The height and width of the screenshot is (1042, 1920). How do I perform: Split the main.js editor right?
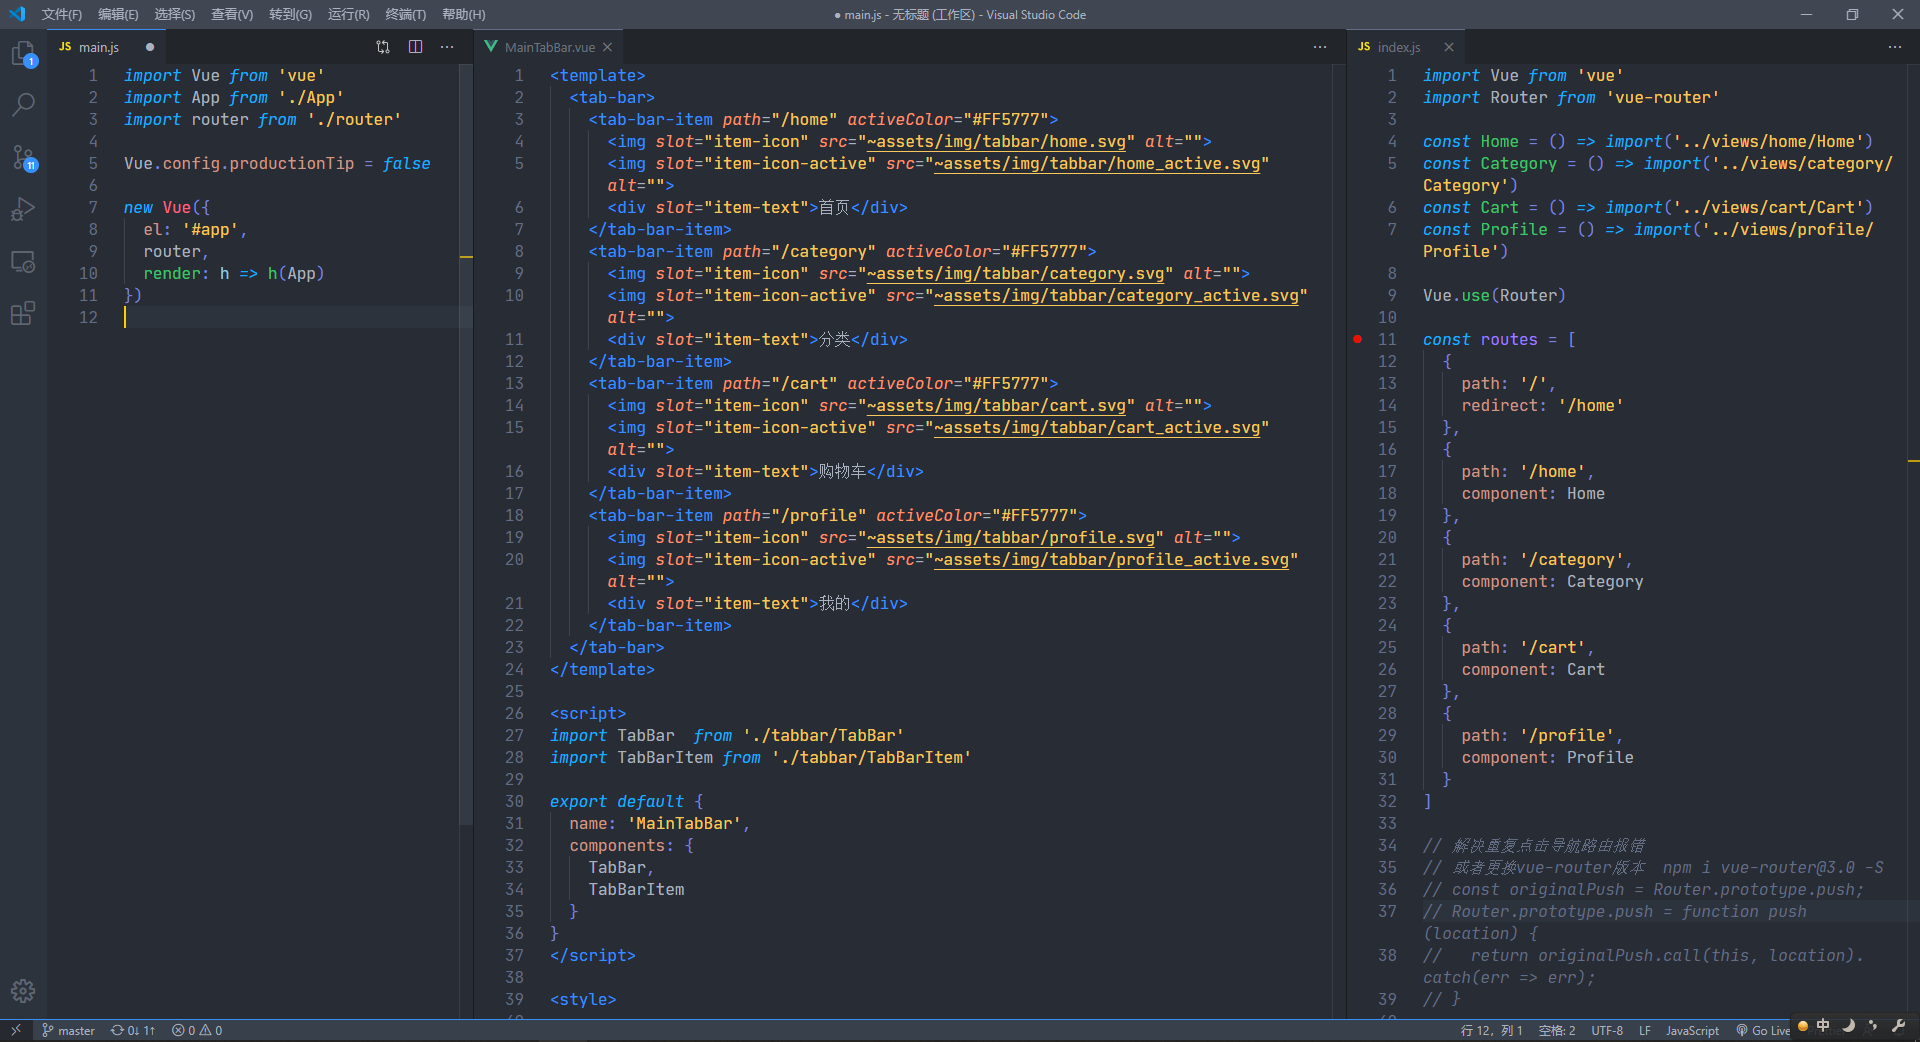pos(416,47)
